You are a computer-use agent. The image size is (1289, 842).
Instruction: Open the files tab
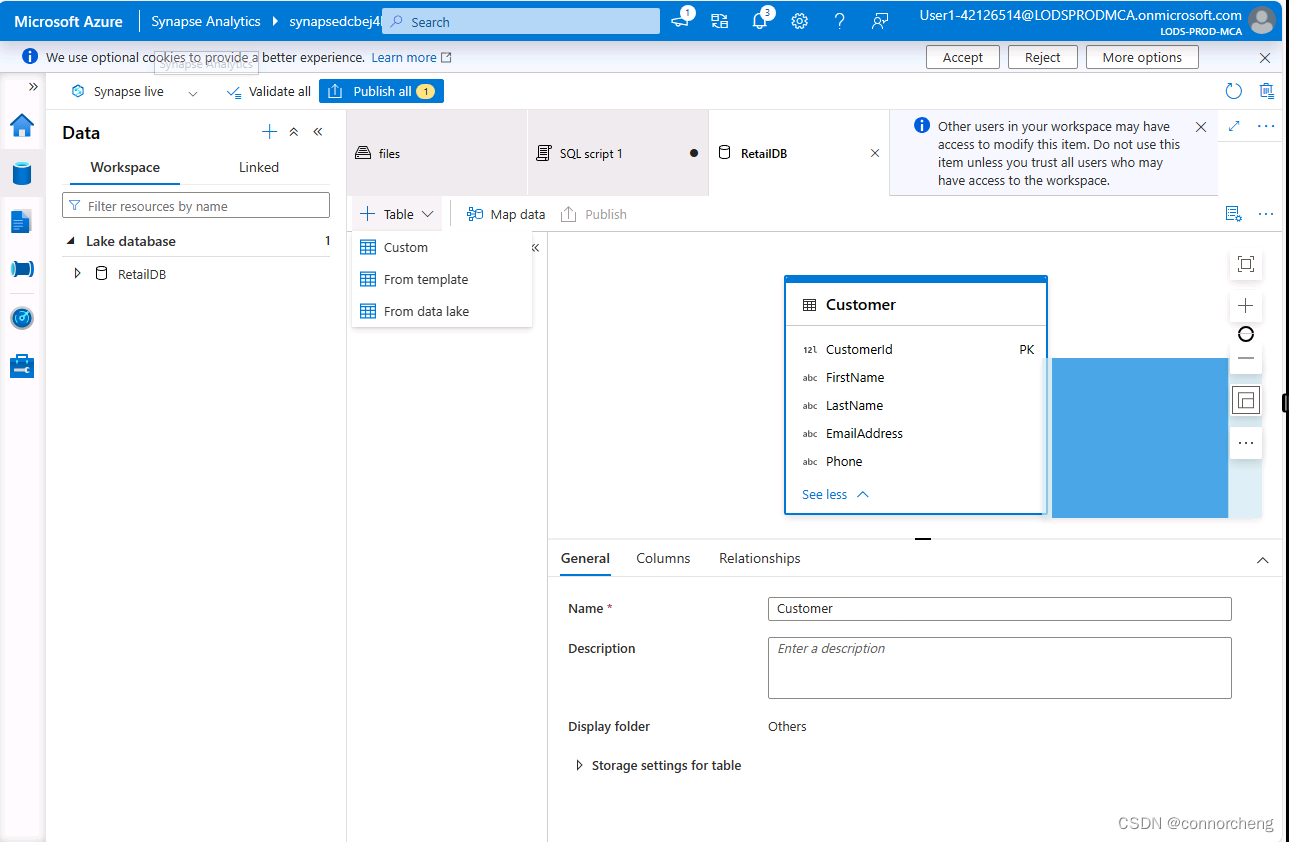pos(437,153)
